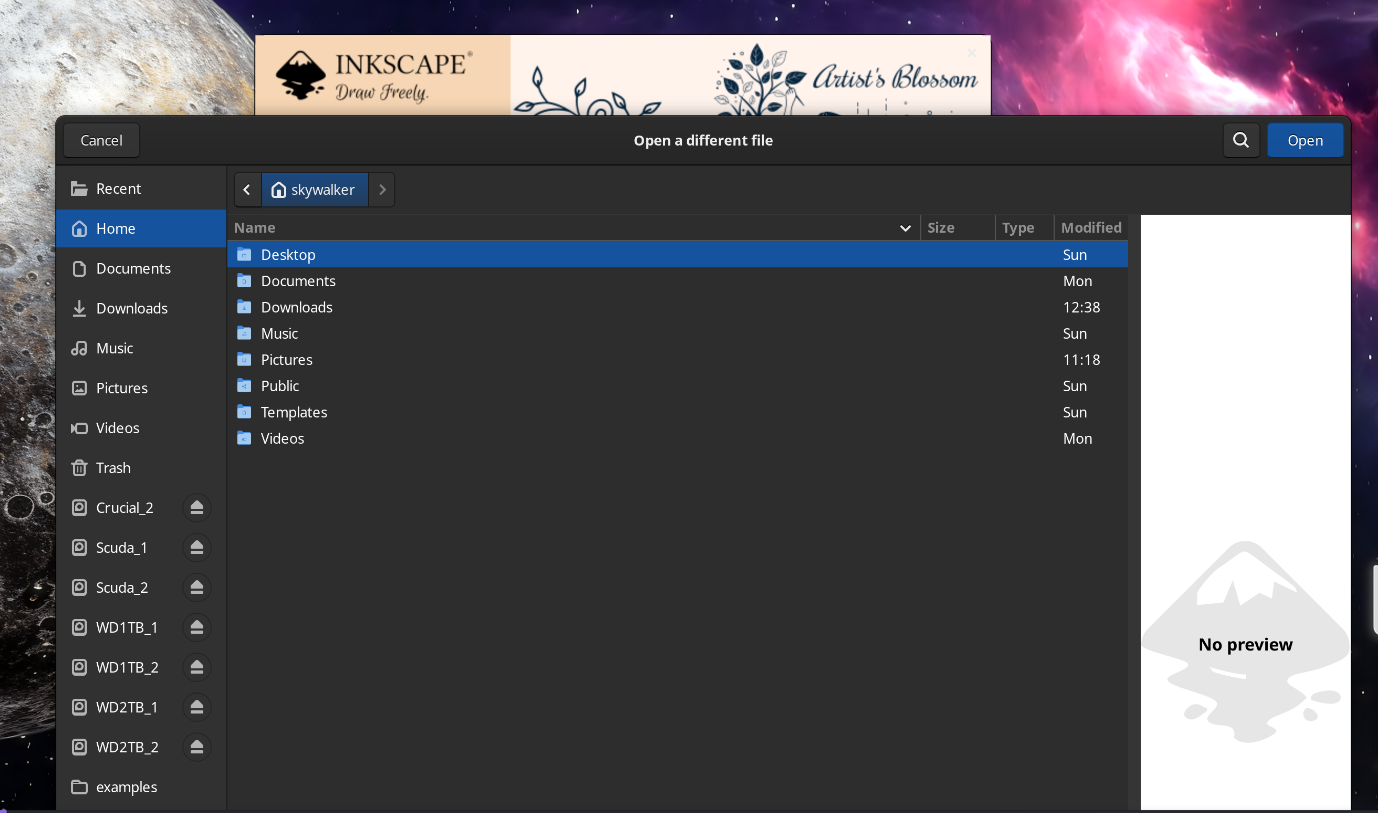Screen dimensions: 1378x813
Task: Select the Public folder in the file list
Action: [x=678, y=386]
